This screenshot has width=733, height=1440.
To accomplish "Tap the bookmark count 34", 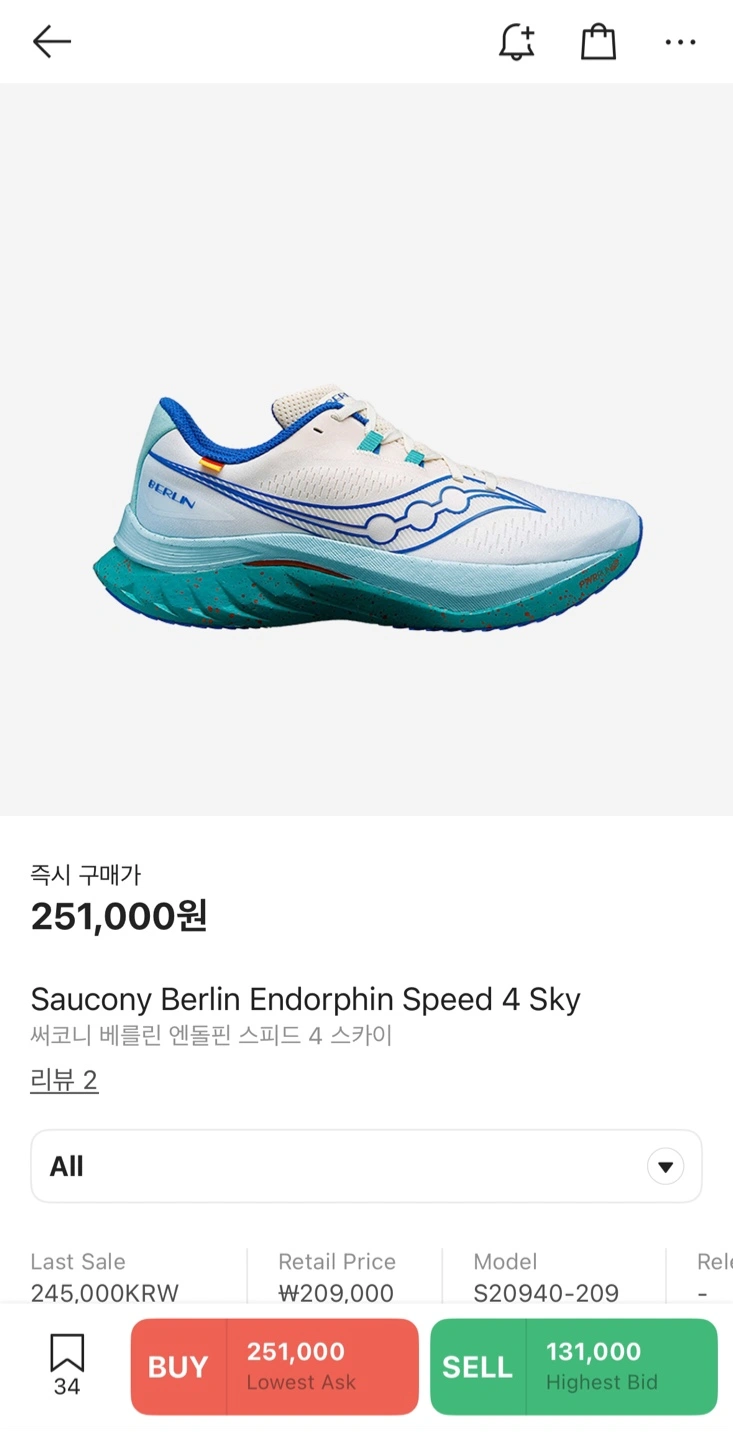I will point(67,1387).
